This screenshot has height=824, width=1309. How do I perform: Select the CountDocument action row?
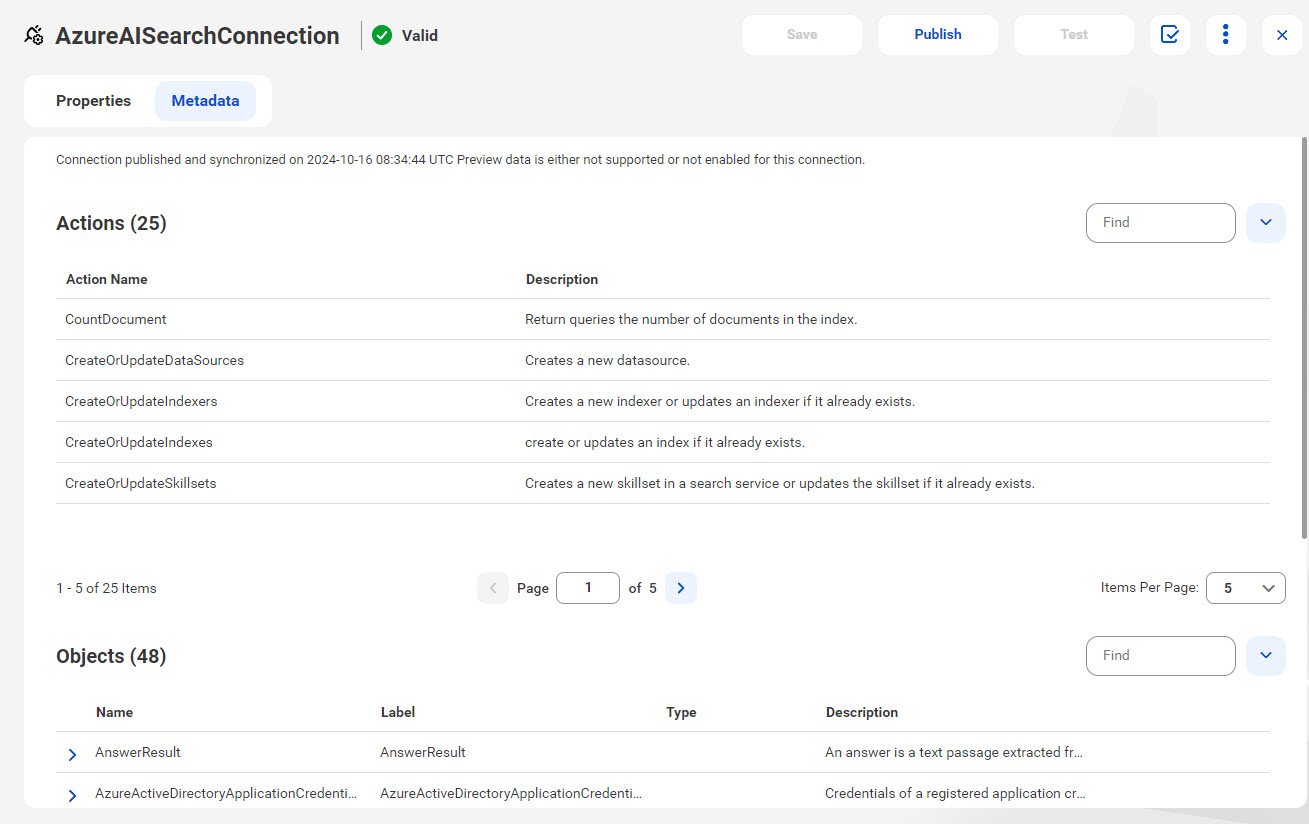663,320
